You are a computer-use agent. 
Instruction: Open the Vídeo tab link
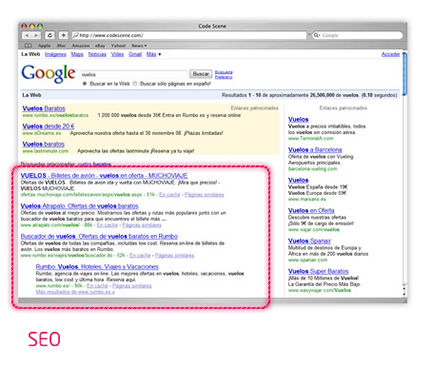coord(117,54)
